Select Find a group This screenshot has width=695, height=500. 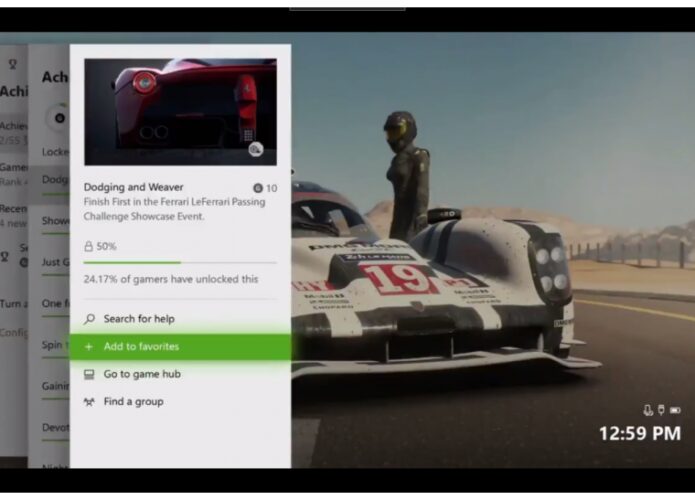[x=180, y=402]
